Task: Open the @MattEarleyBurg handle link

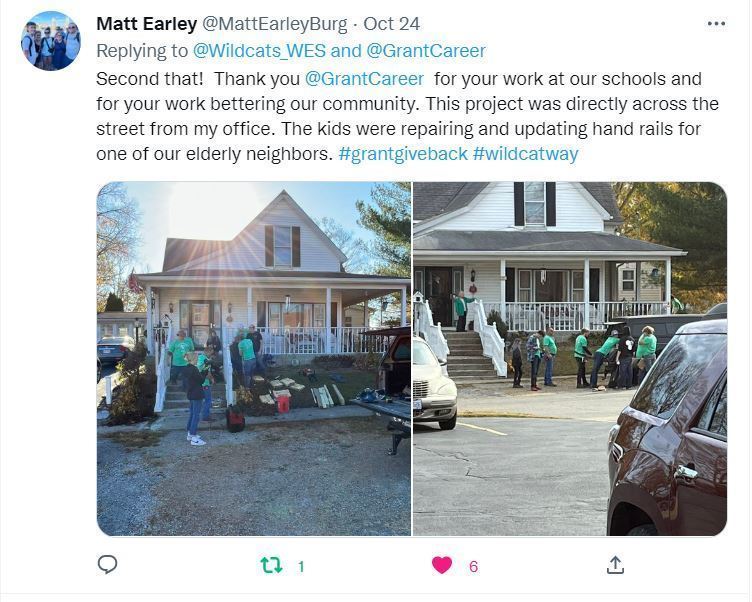Action: tap(274, 24)
